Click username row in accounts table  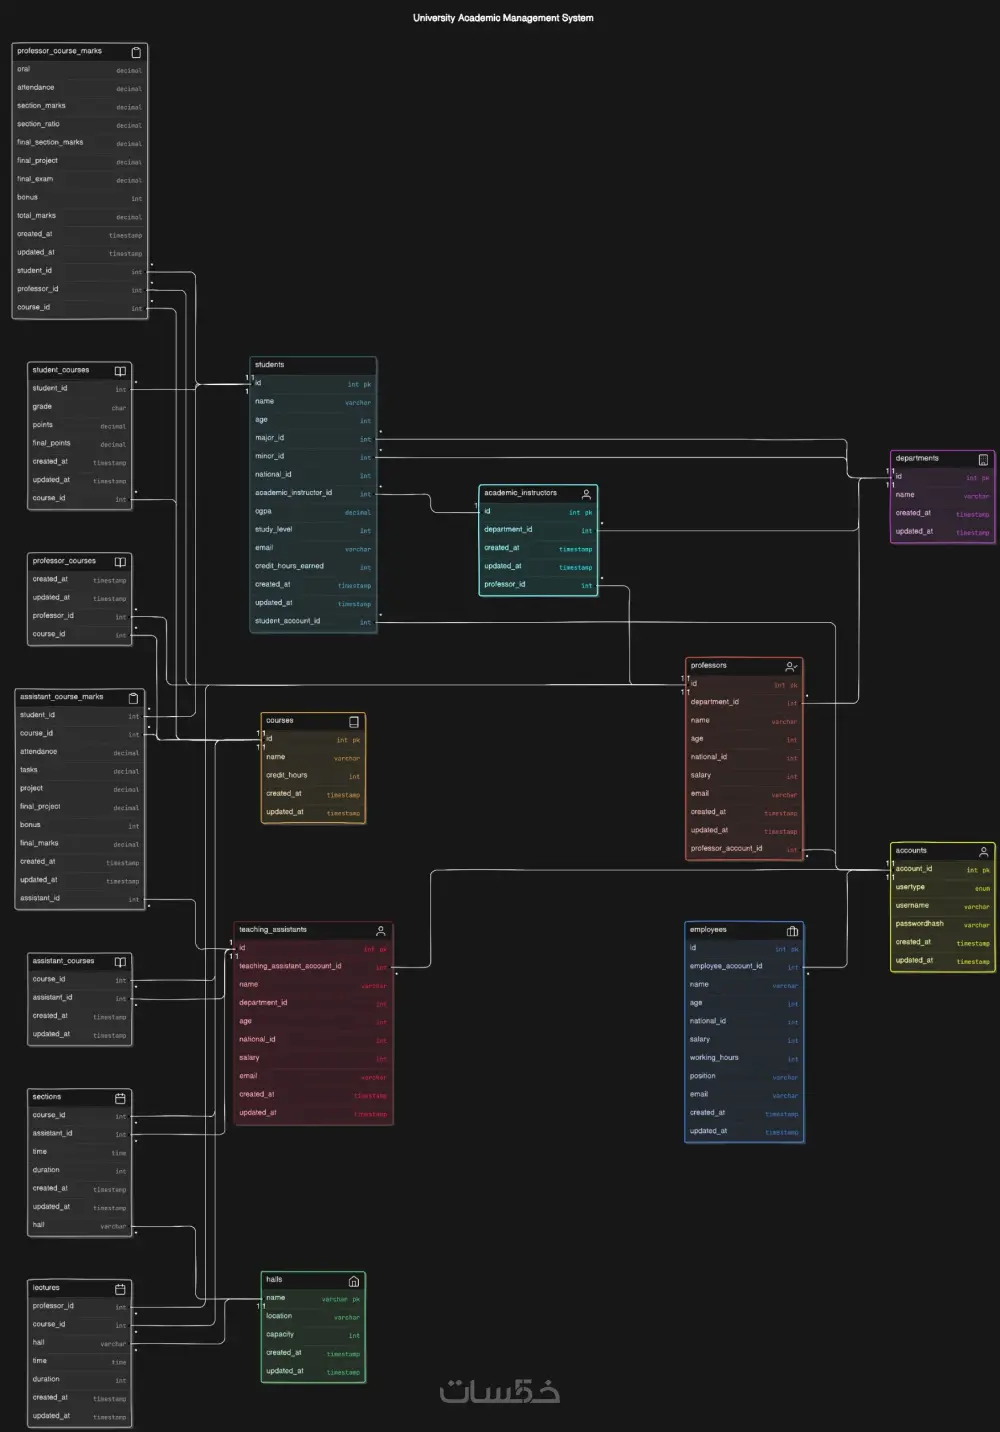[942, 906]
